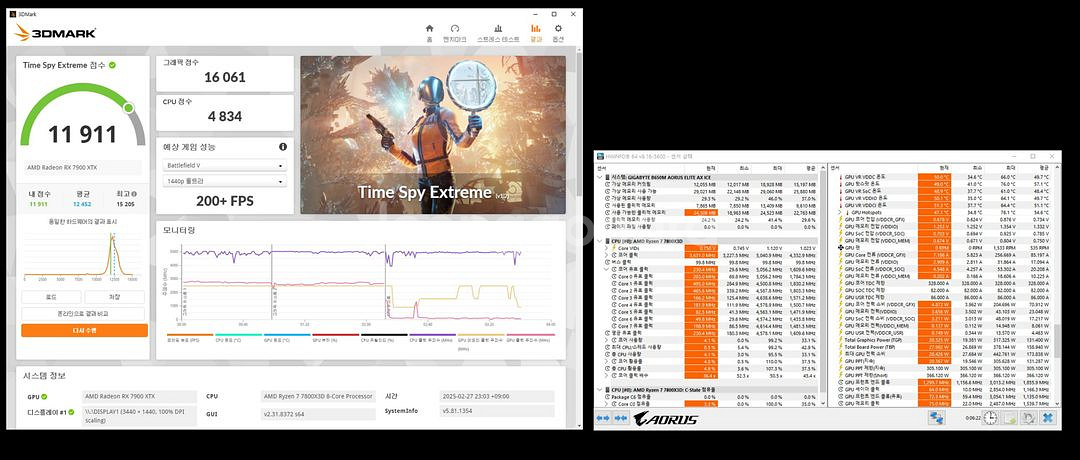Click lightning icon on Total Graphics Power row
The height and width of the screenshot is (460, 1080).
point(841,340)
